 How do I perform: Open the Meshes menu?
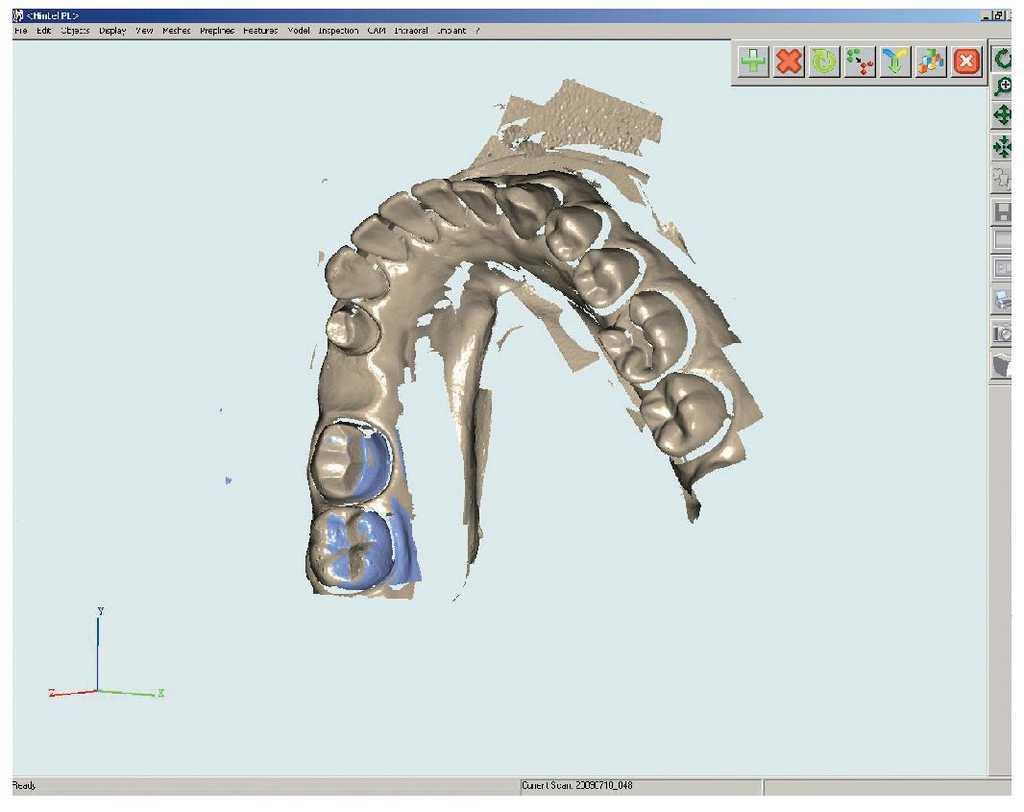pos(176,31)
